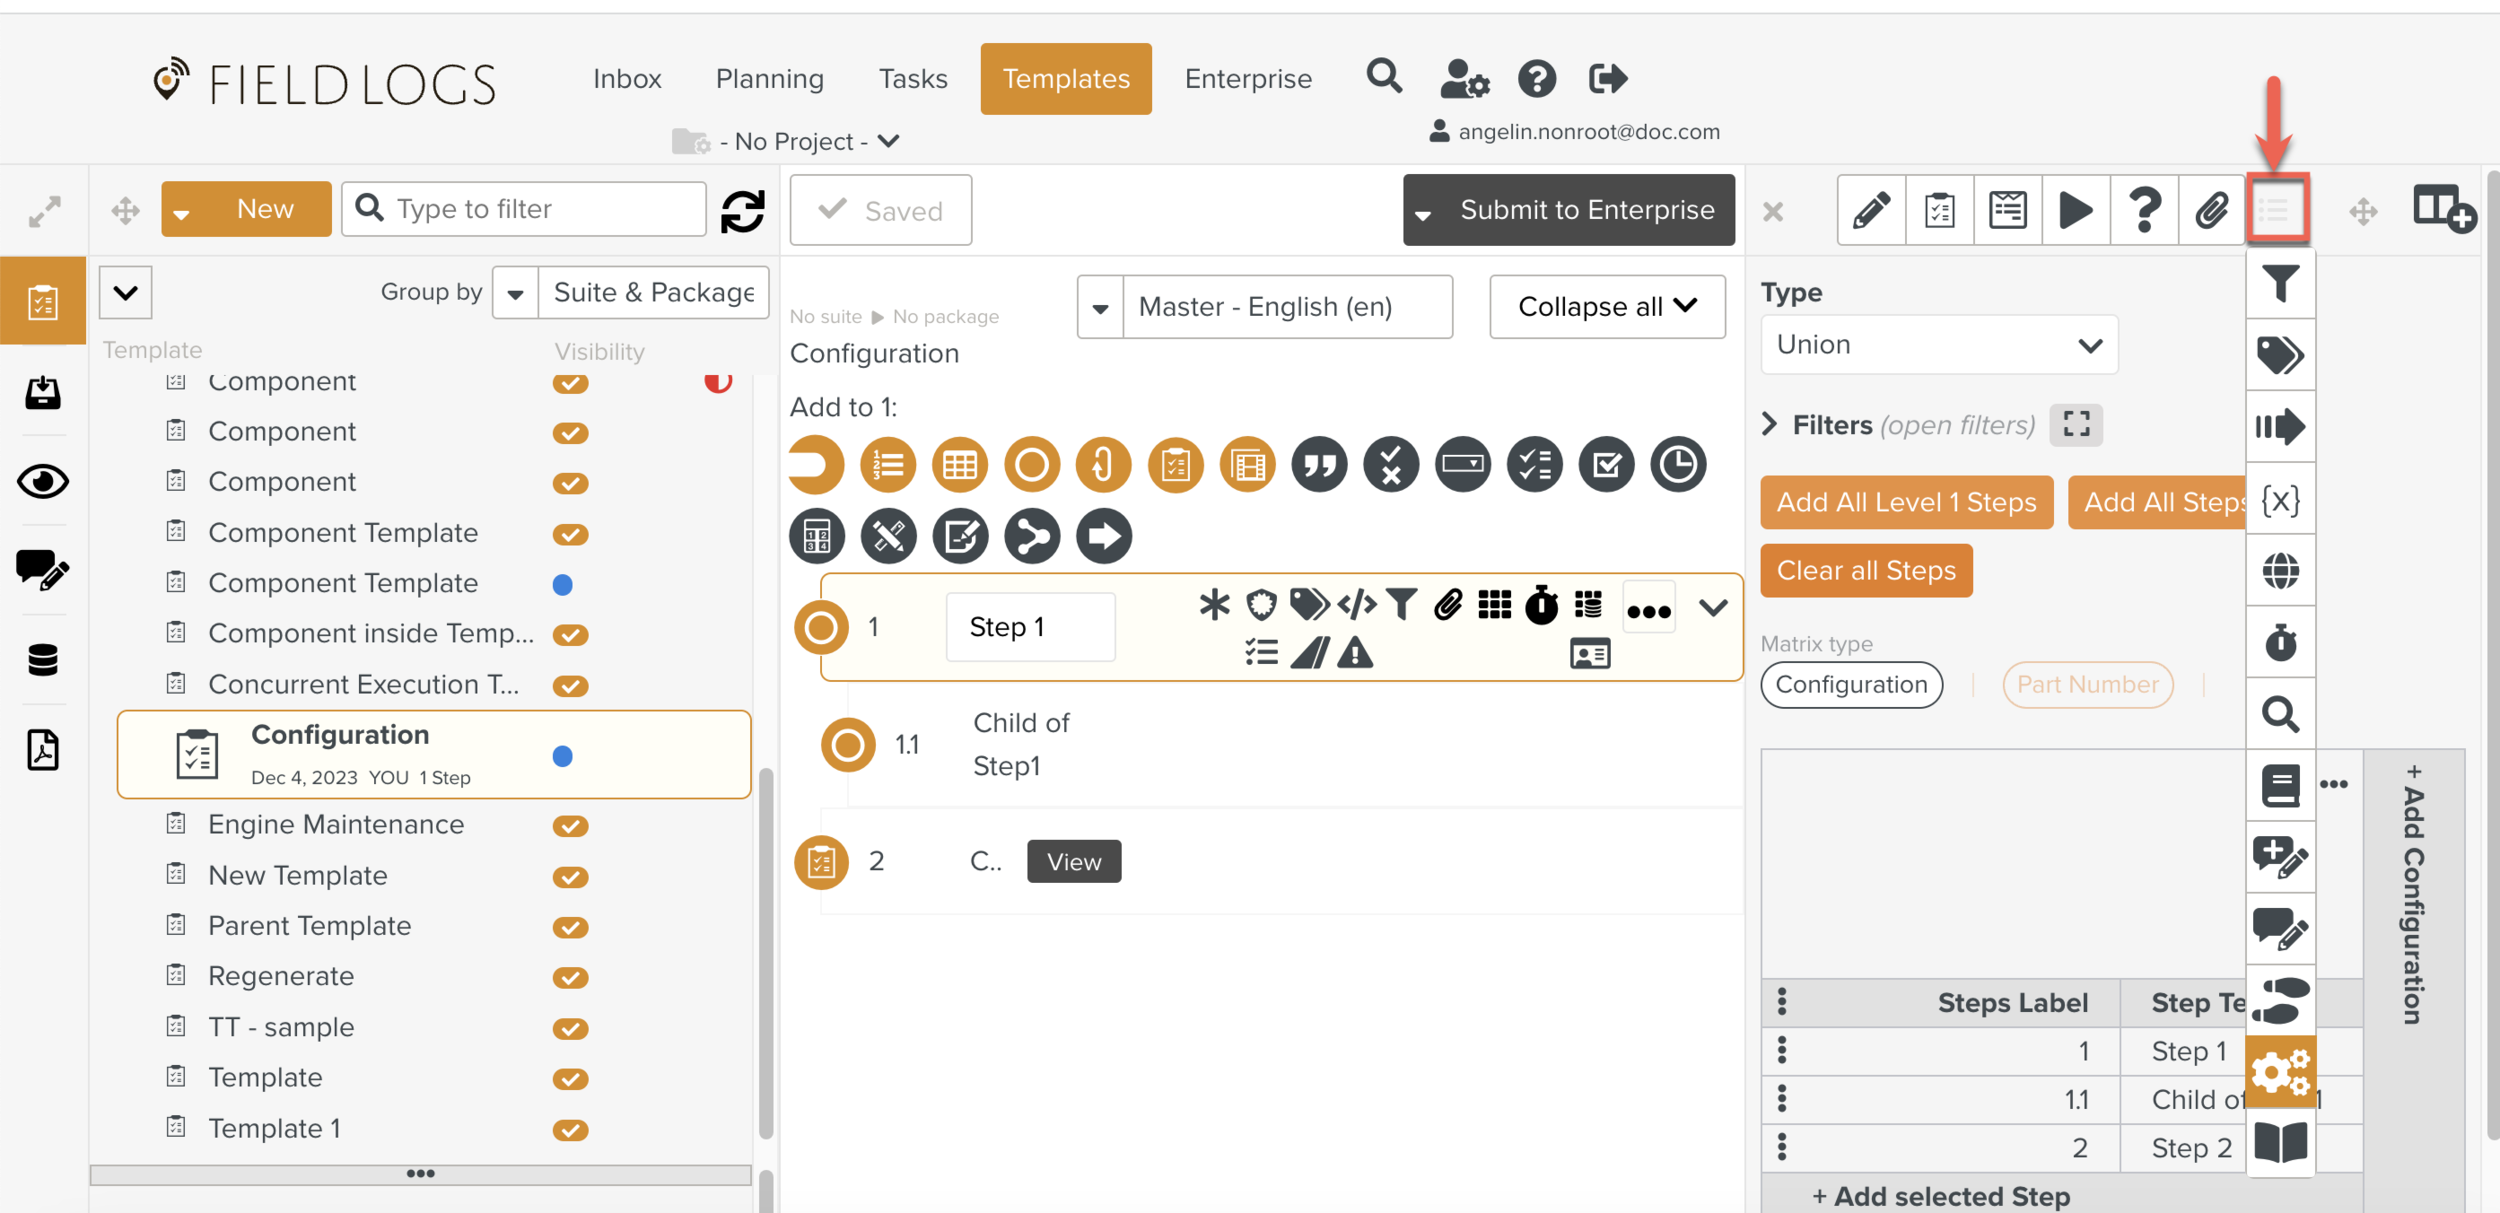2500x1213 pixels.
Task: Click the Step 1 name field
Action: pos(1030,627)
